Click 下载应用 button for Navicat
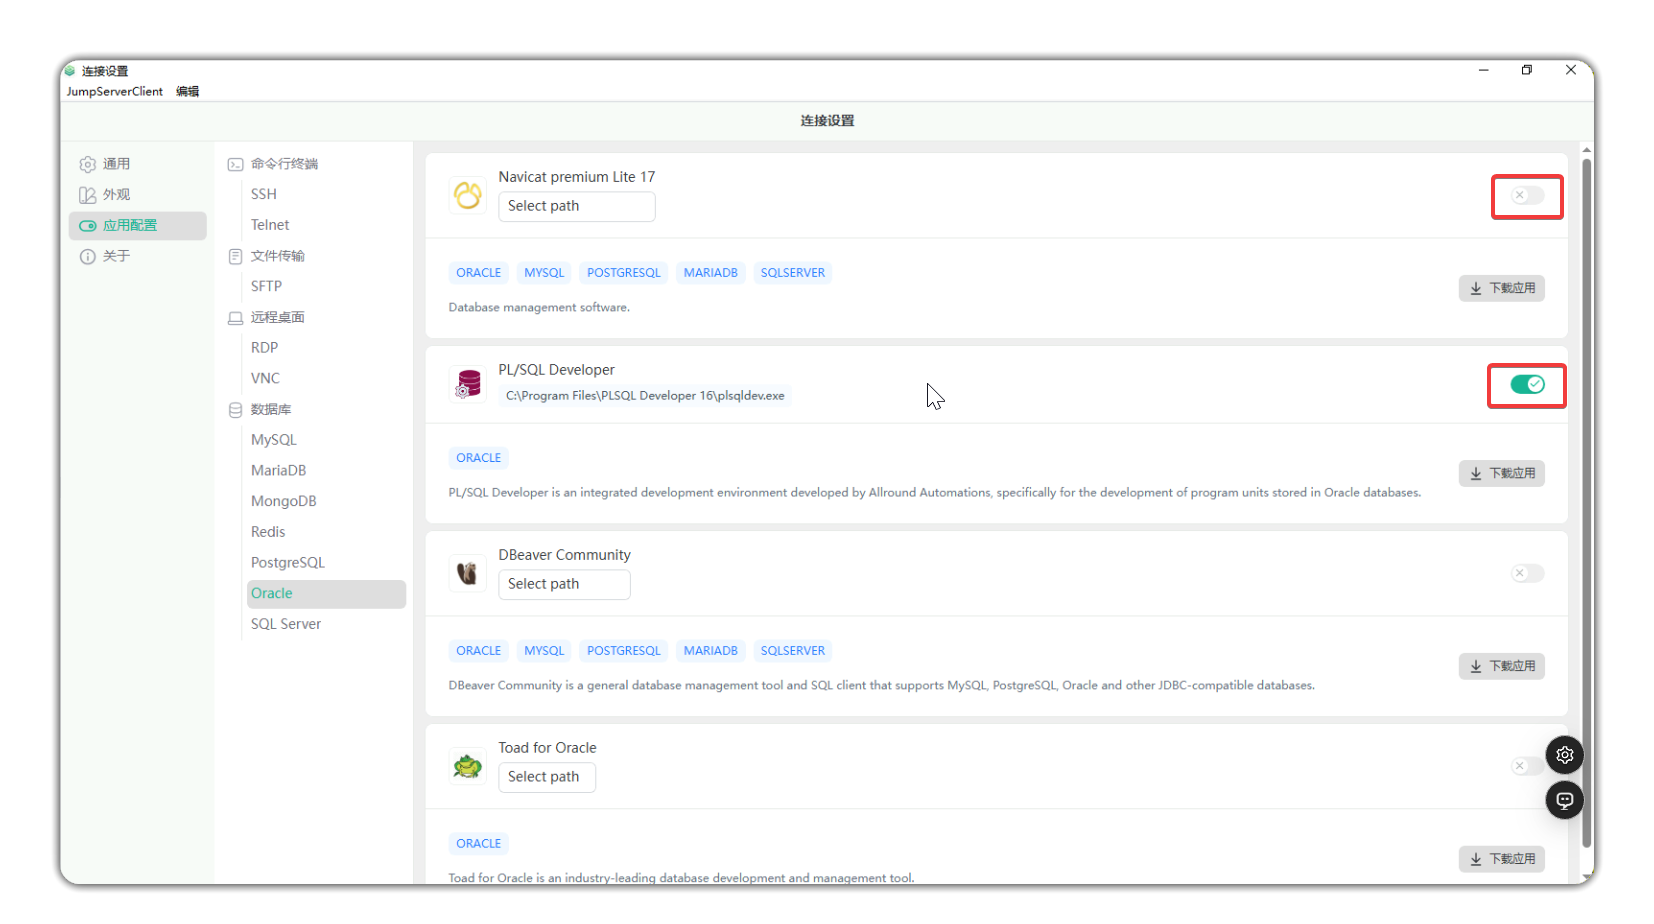1654x924 pixels. 1501,288
